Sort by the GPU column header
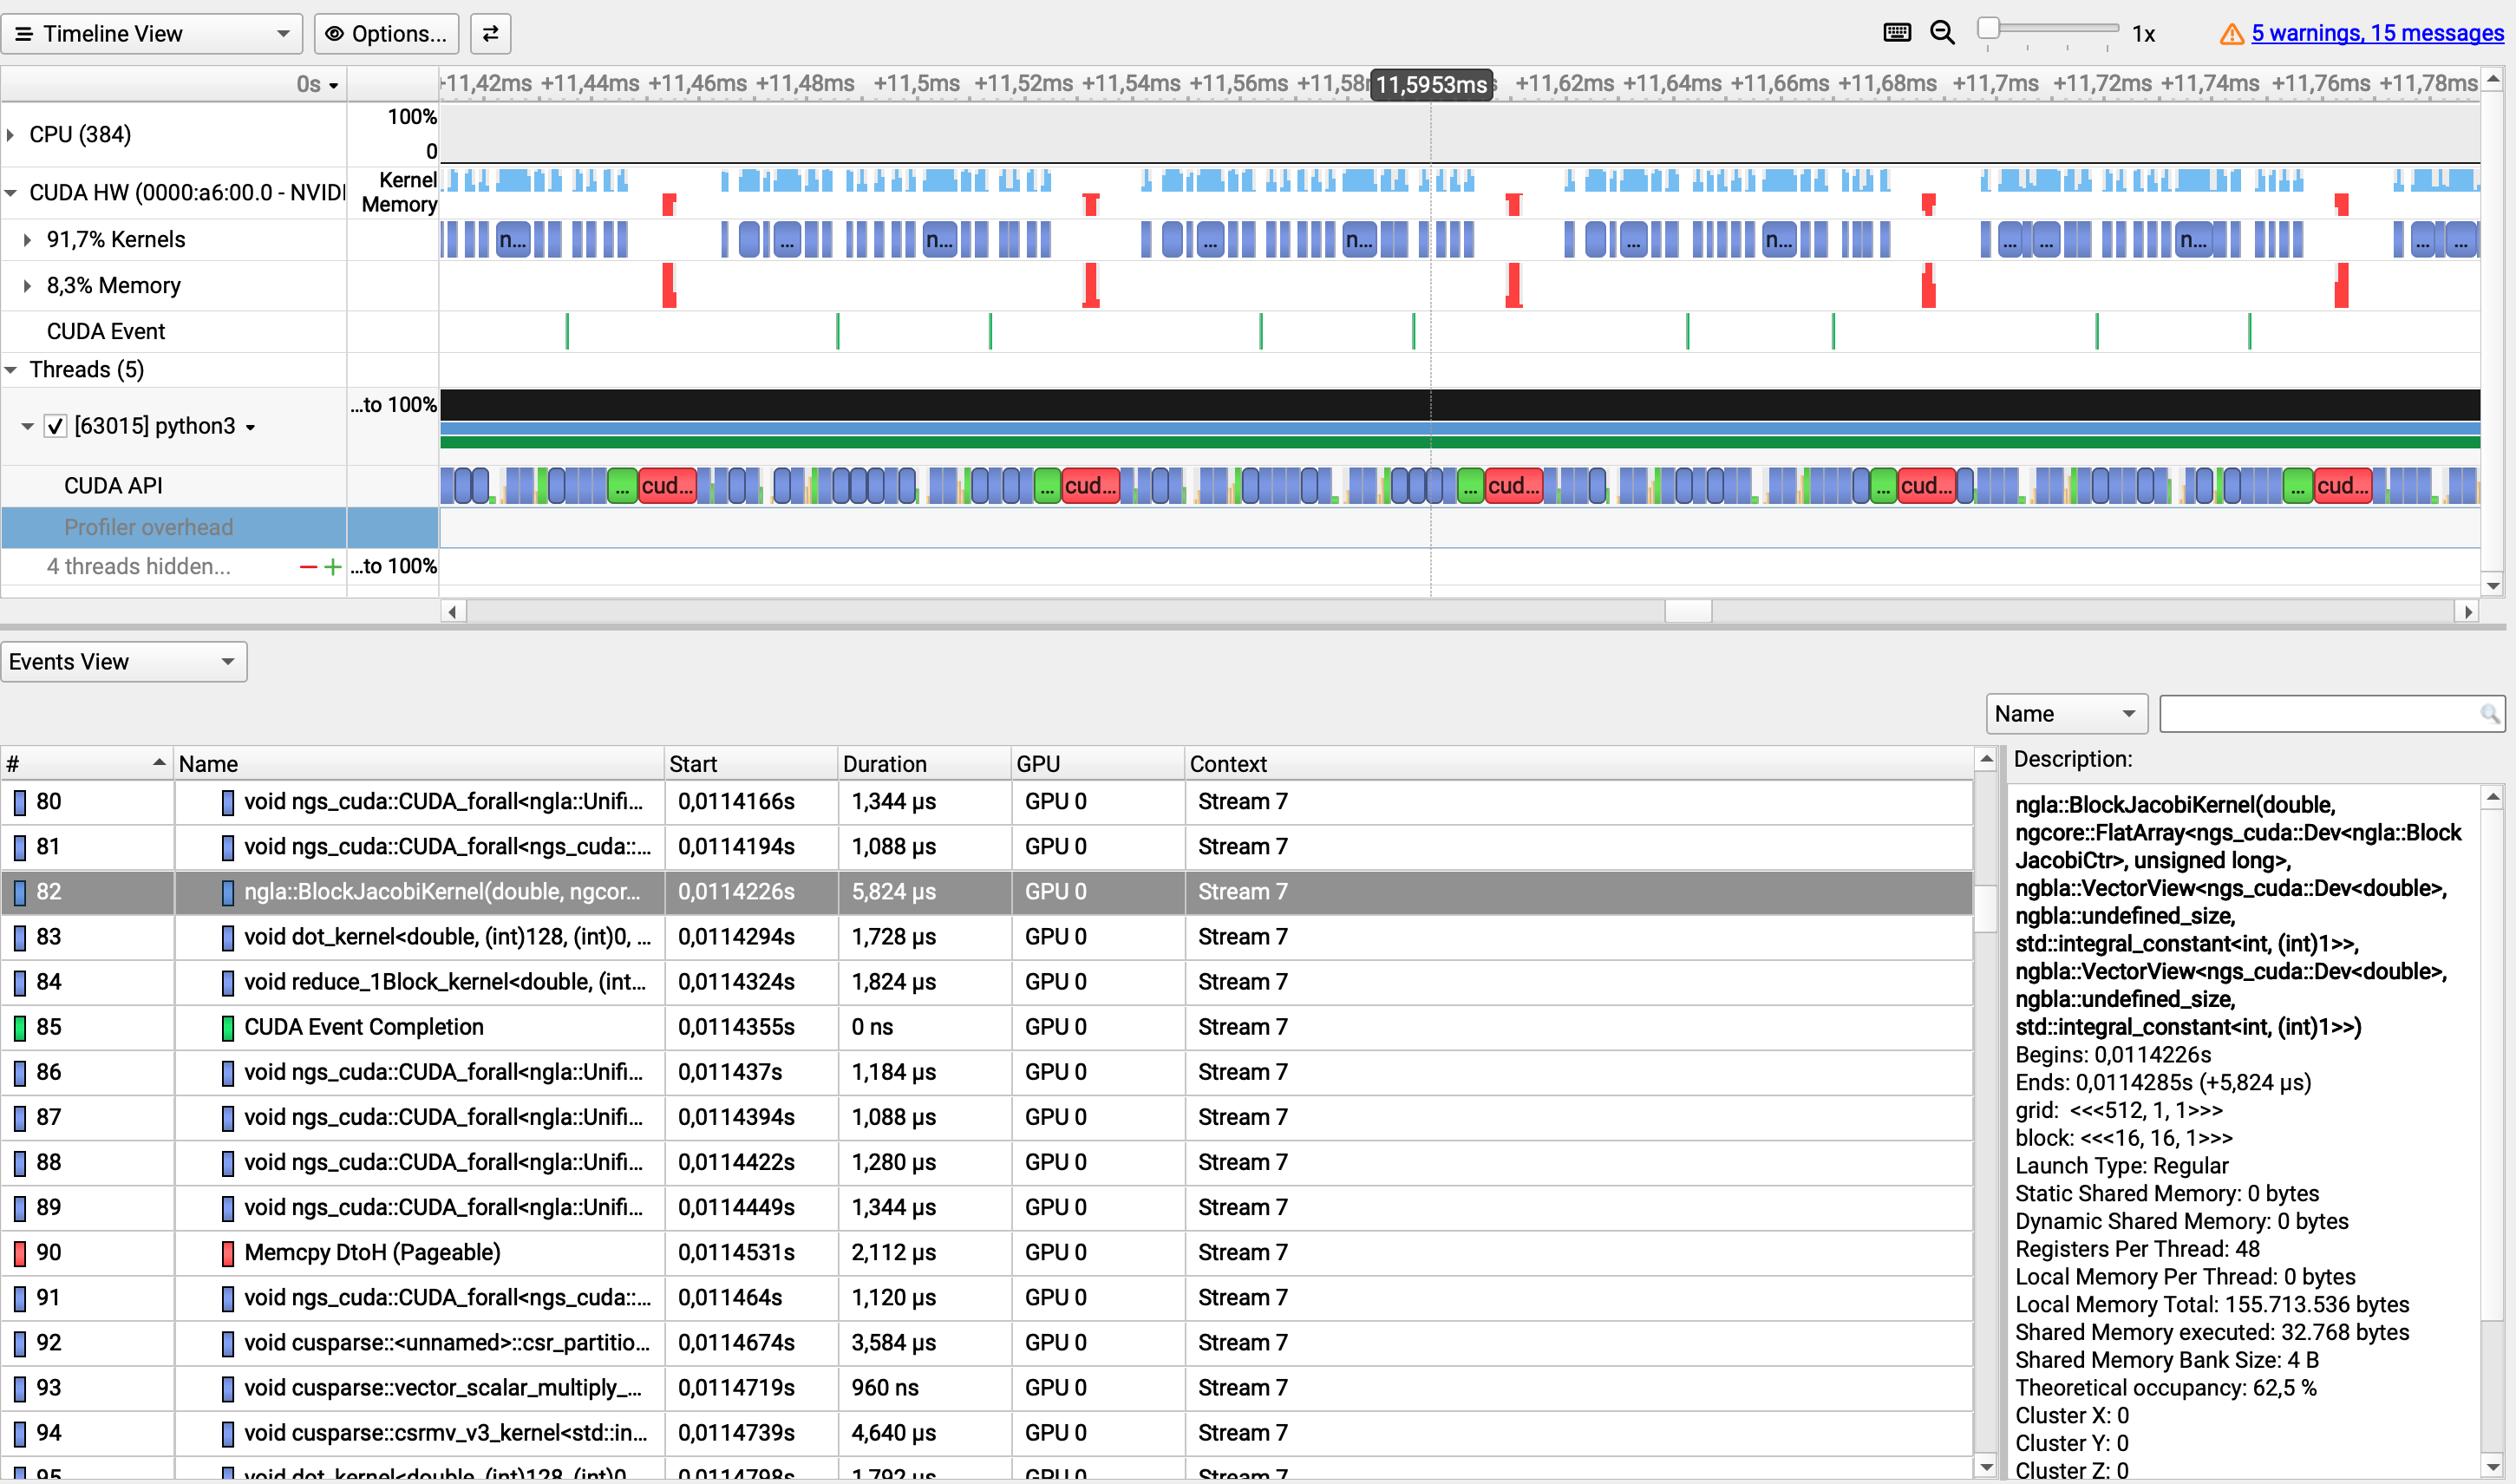 1097,763
